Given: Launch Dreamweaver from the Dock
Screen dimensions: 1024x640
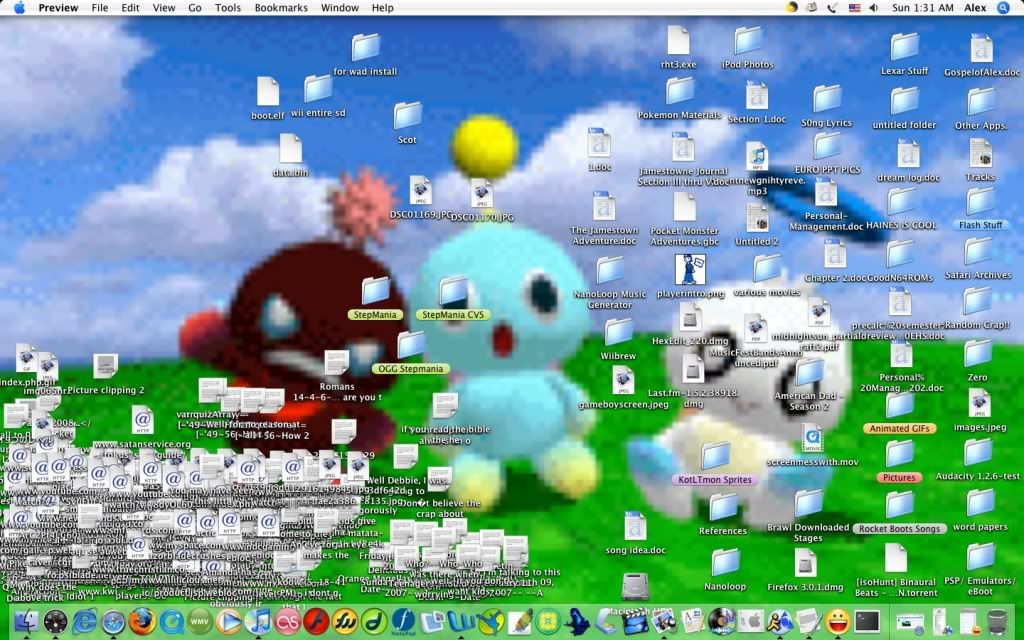Looking at the screenshot, I should [374, 621].
